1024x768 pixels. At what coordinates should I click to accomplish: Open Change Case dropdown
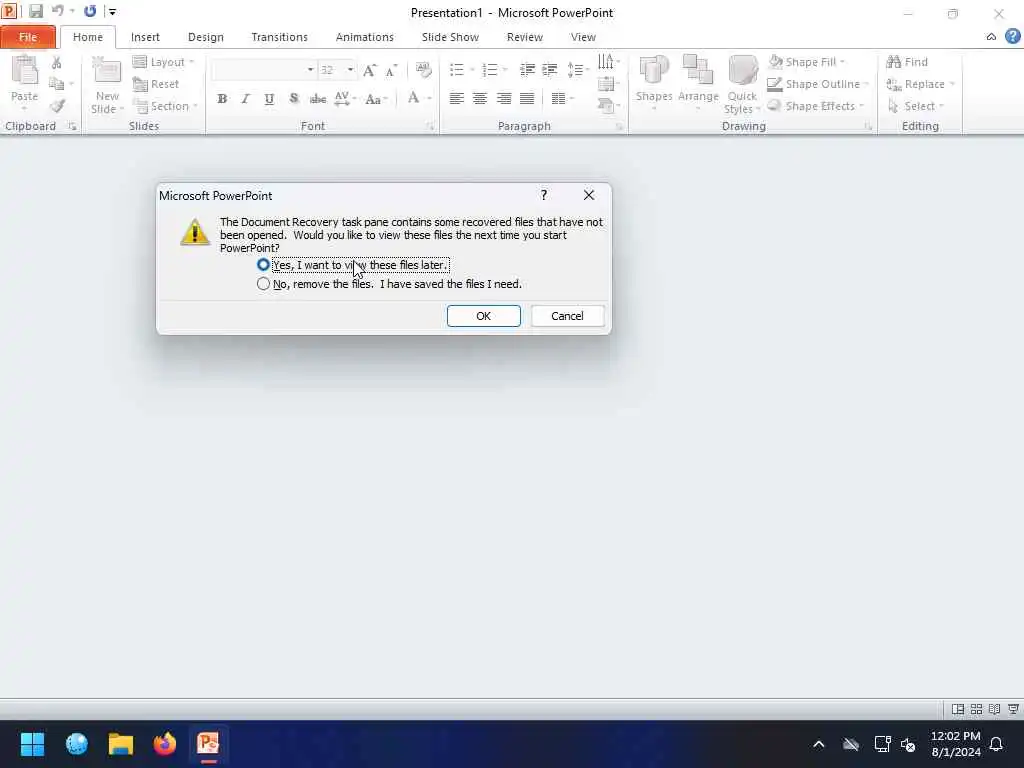pyautogui.click(x=376, y=99)
